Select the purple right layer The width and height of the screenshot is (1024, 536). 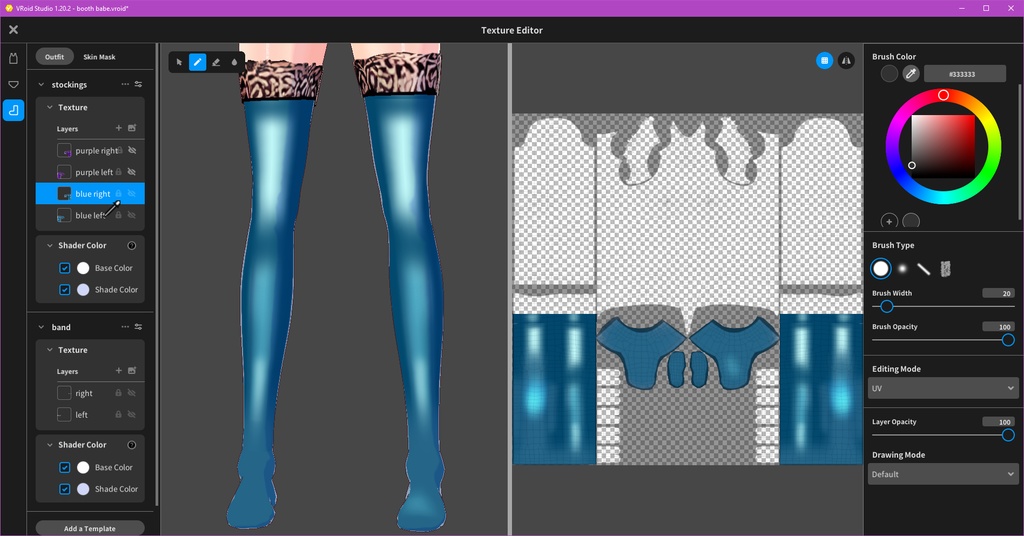(x=90, y=150)
